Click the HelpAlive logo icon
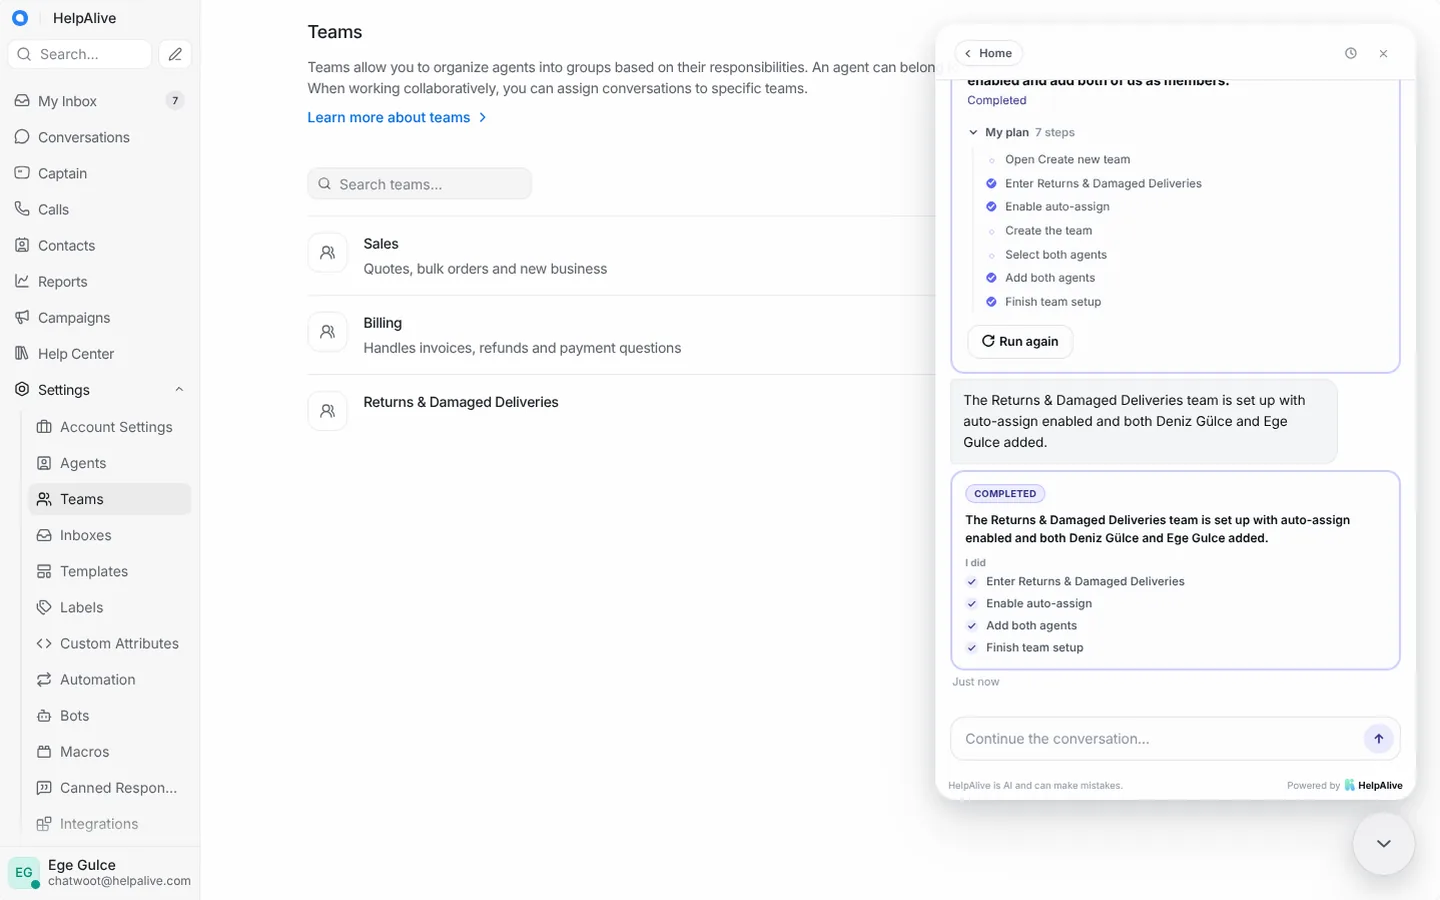 [20, 18]
